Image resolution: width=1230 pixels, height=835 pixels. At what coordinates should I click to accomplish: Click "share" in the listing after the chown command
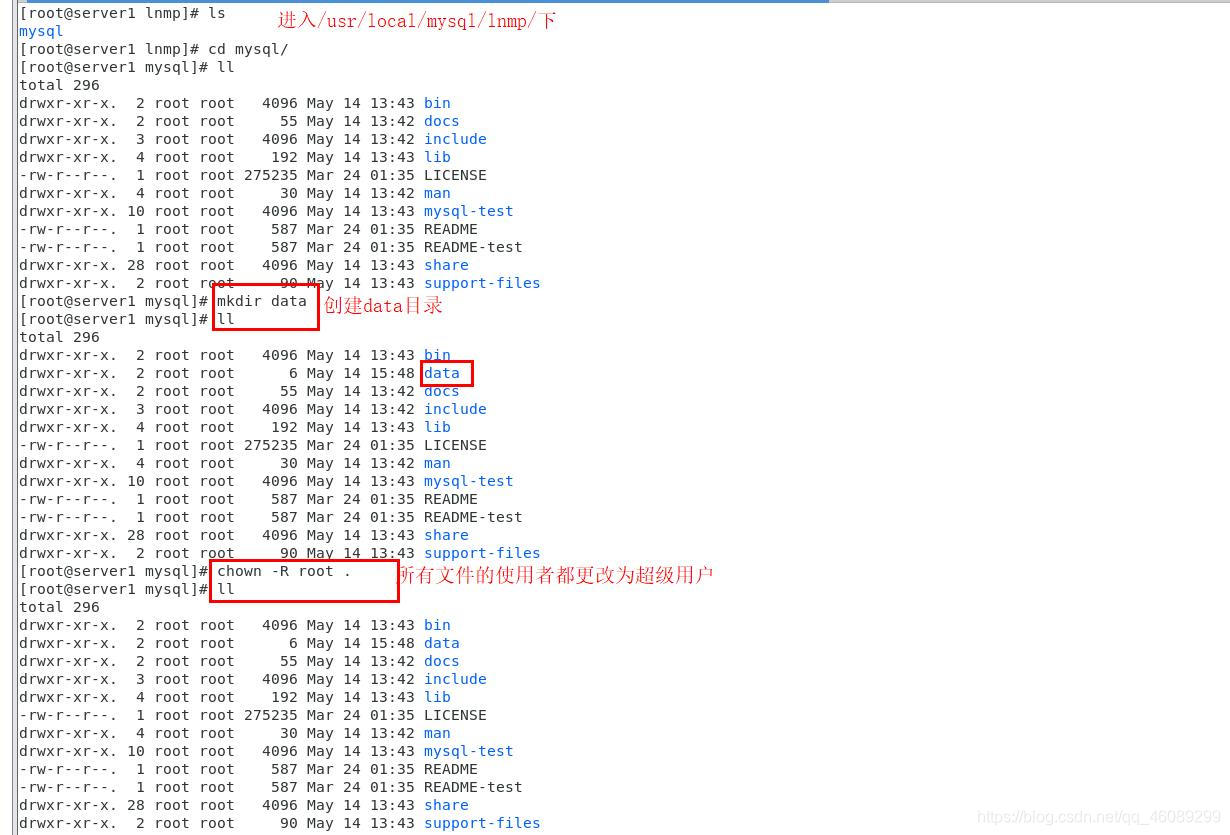point(446,805)
